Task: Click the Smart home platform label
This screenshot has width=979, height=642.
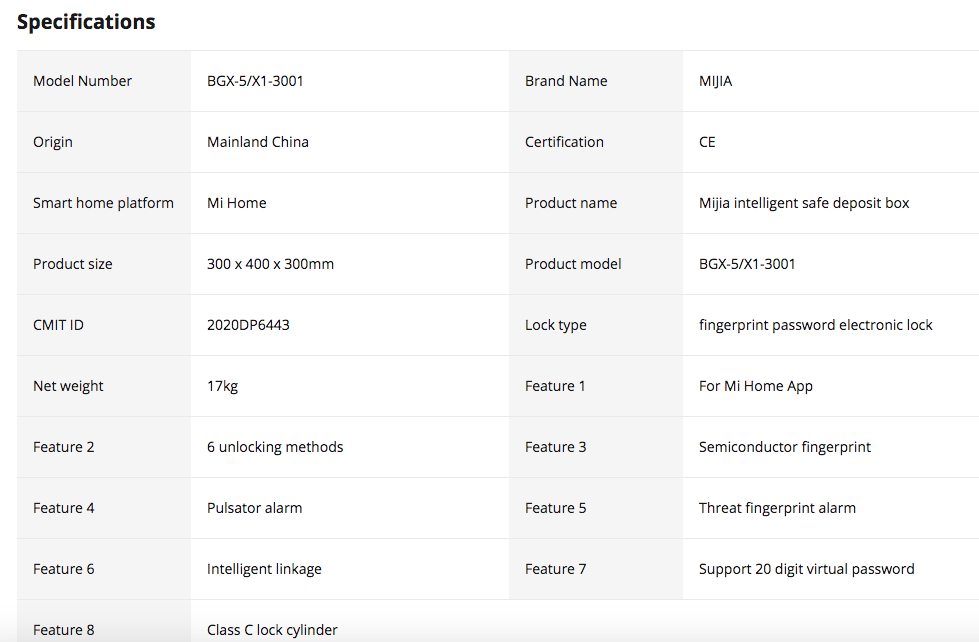Action: (103, 203)
